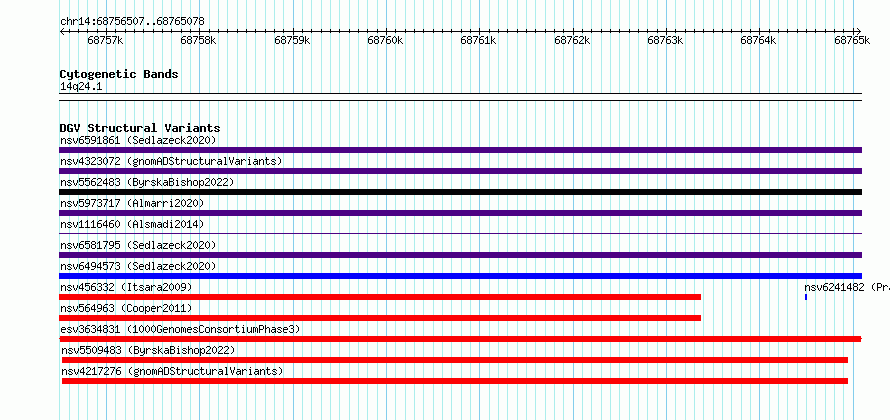Click the bright blue bar of nsv6494573
The width and height of the screenshot is (890, 420).
[x=460, y=276]
